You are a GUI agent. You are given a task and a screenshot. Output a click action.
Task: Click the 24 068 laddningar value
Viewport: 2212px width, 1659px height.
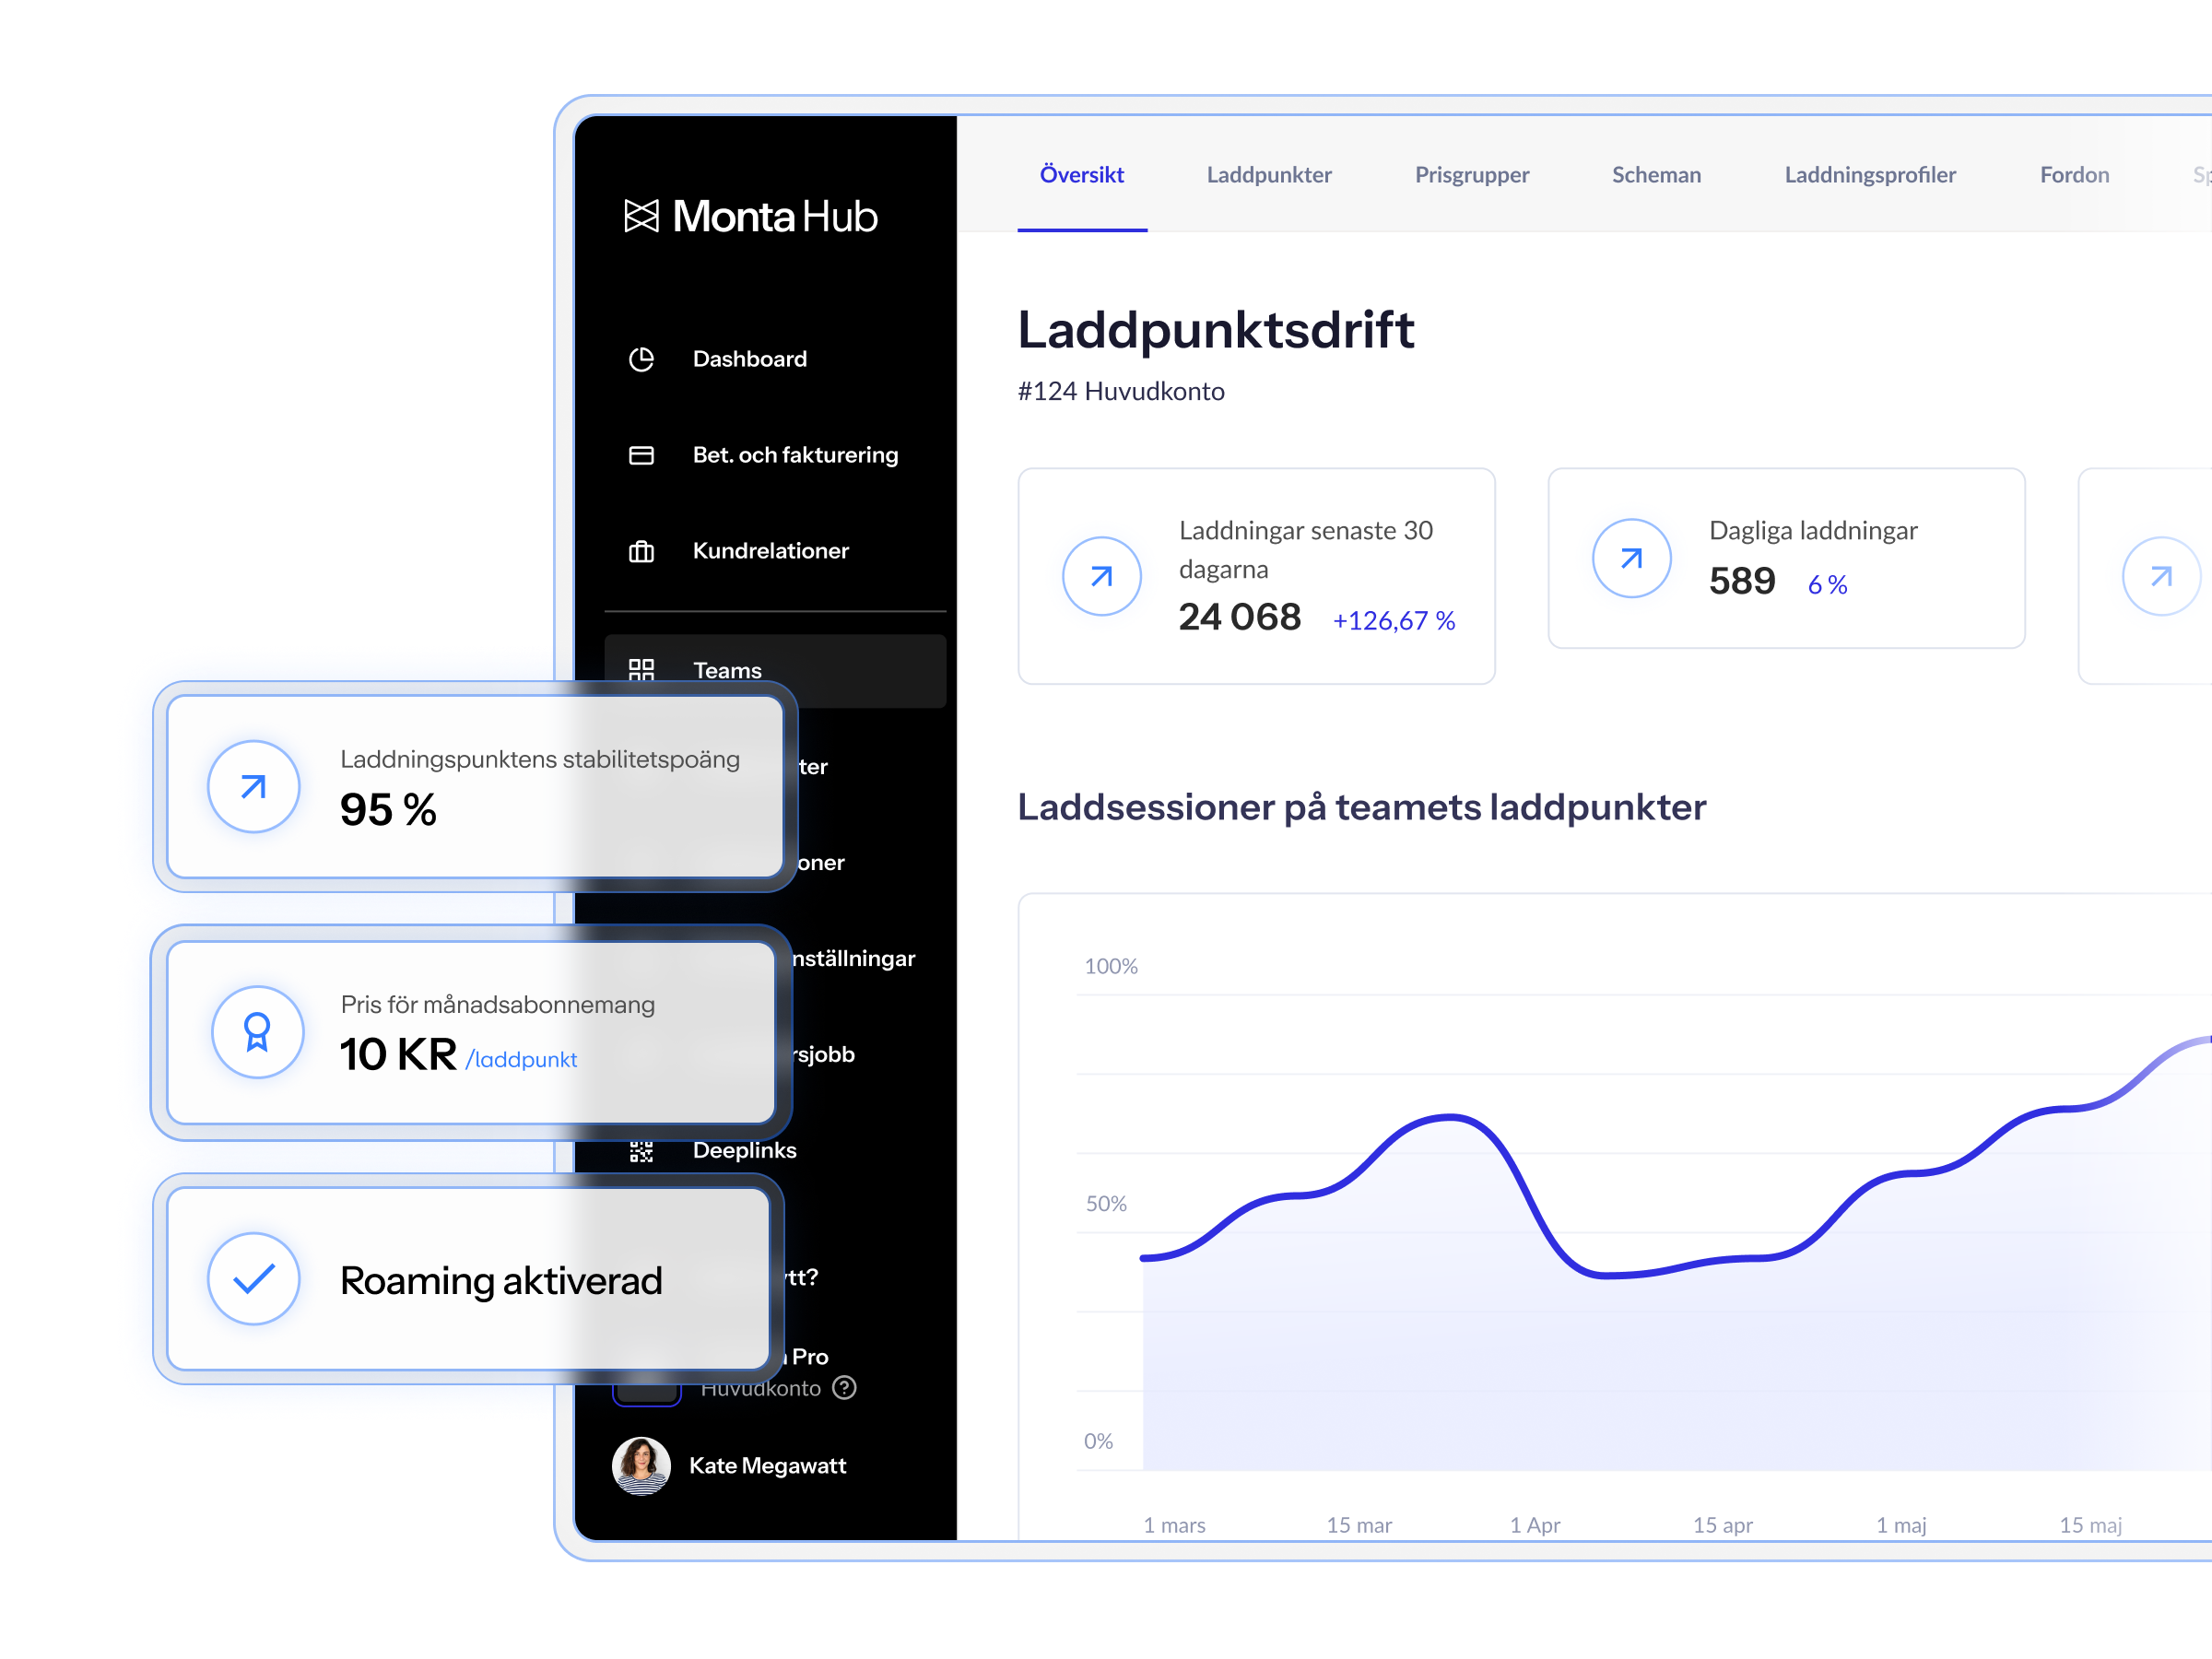coord(1240,617)
